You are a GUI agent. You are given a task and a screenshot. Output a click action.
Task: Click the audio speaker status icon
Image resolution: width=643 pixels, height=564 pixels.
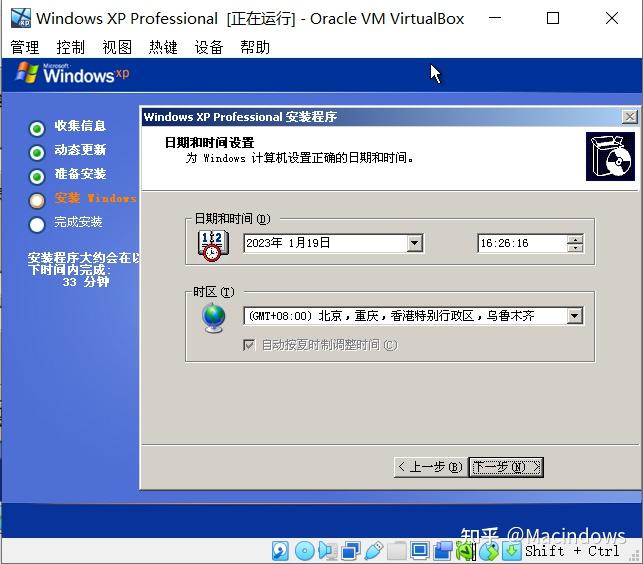(x=328, y=551)
